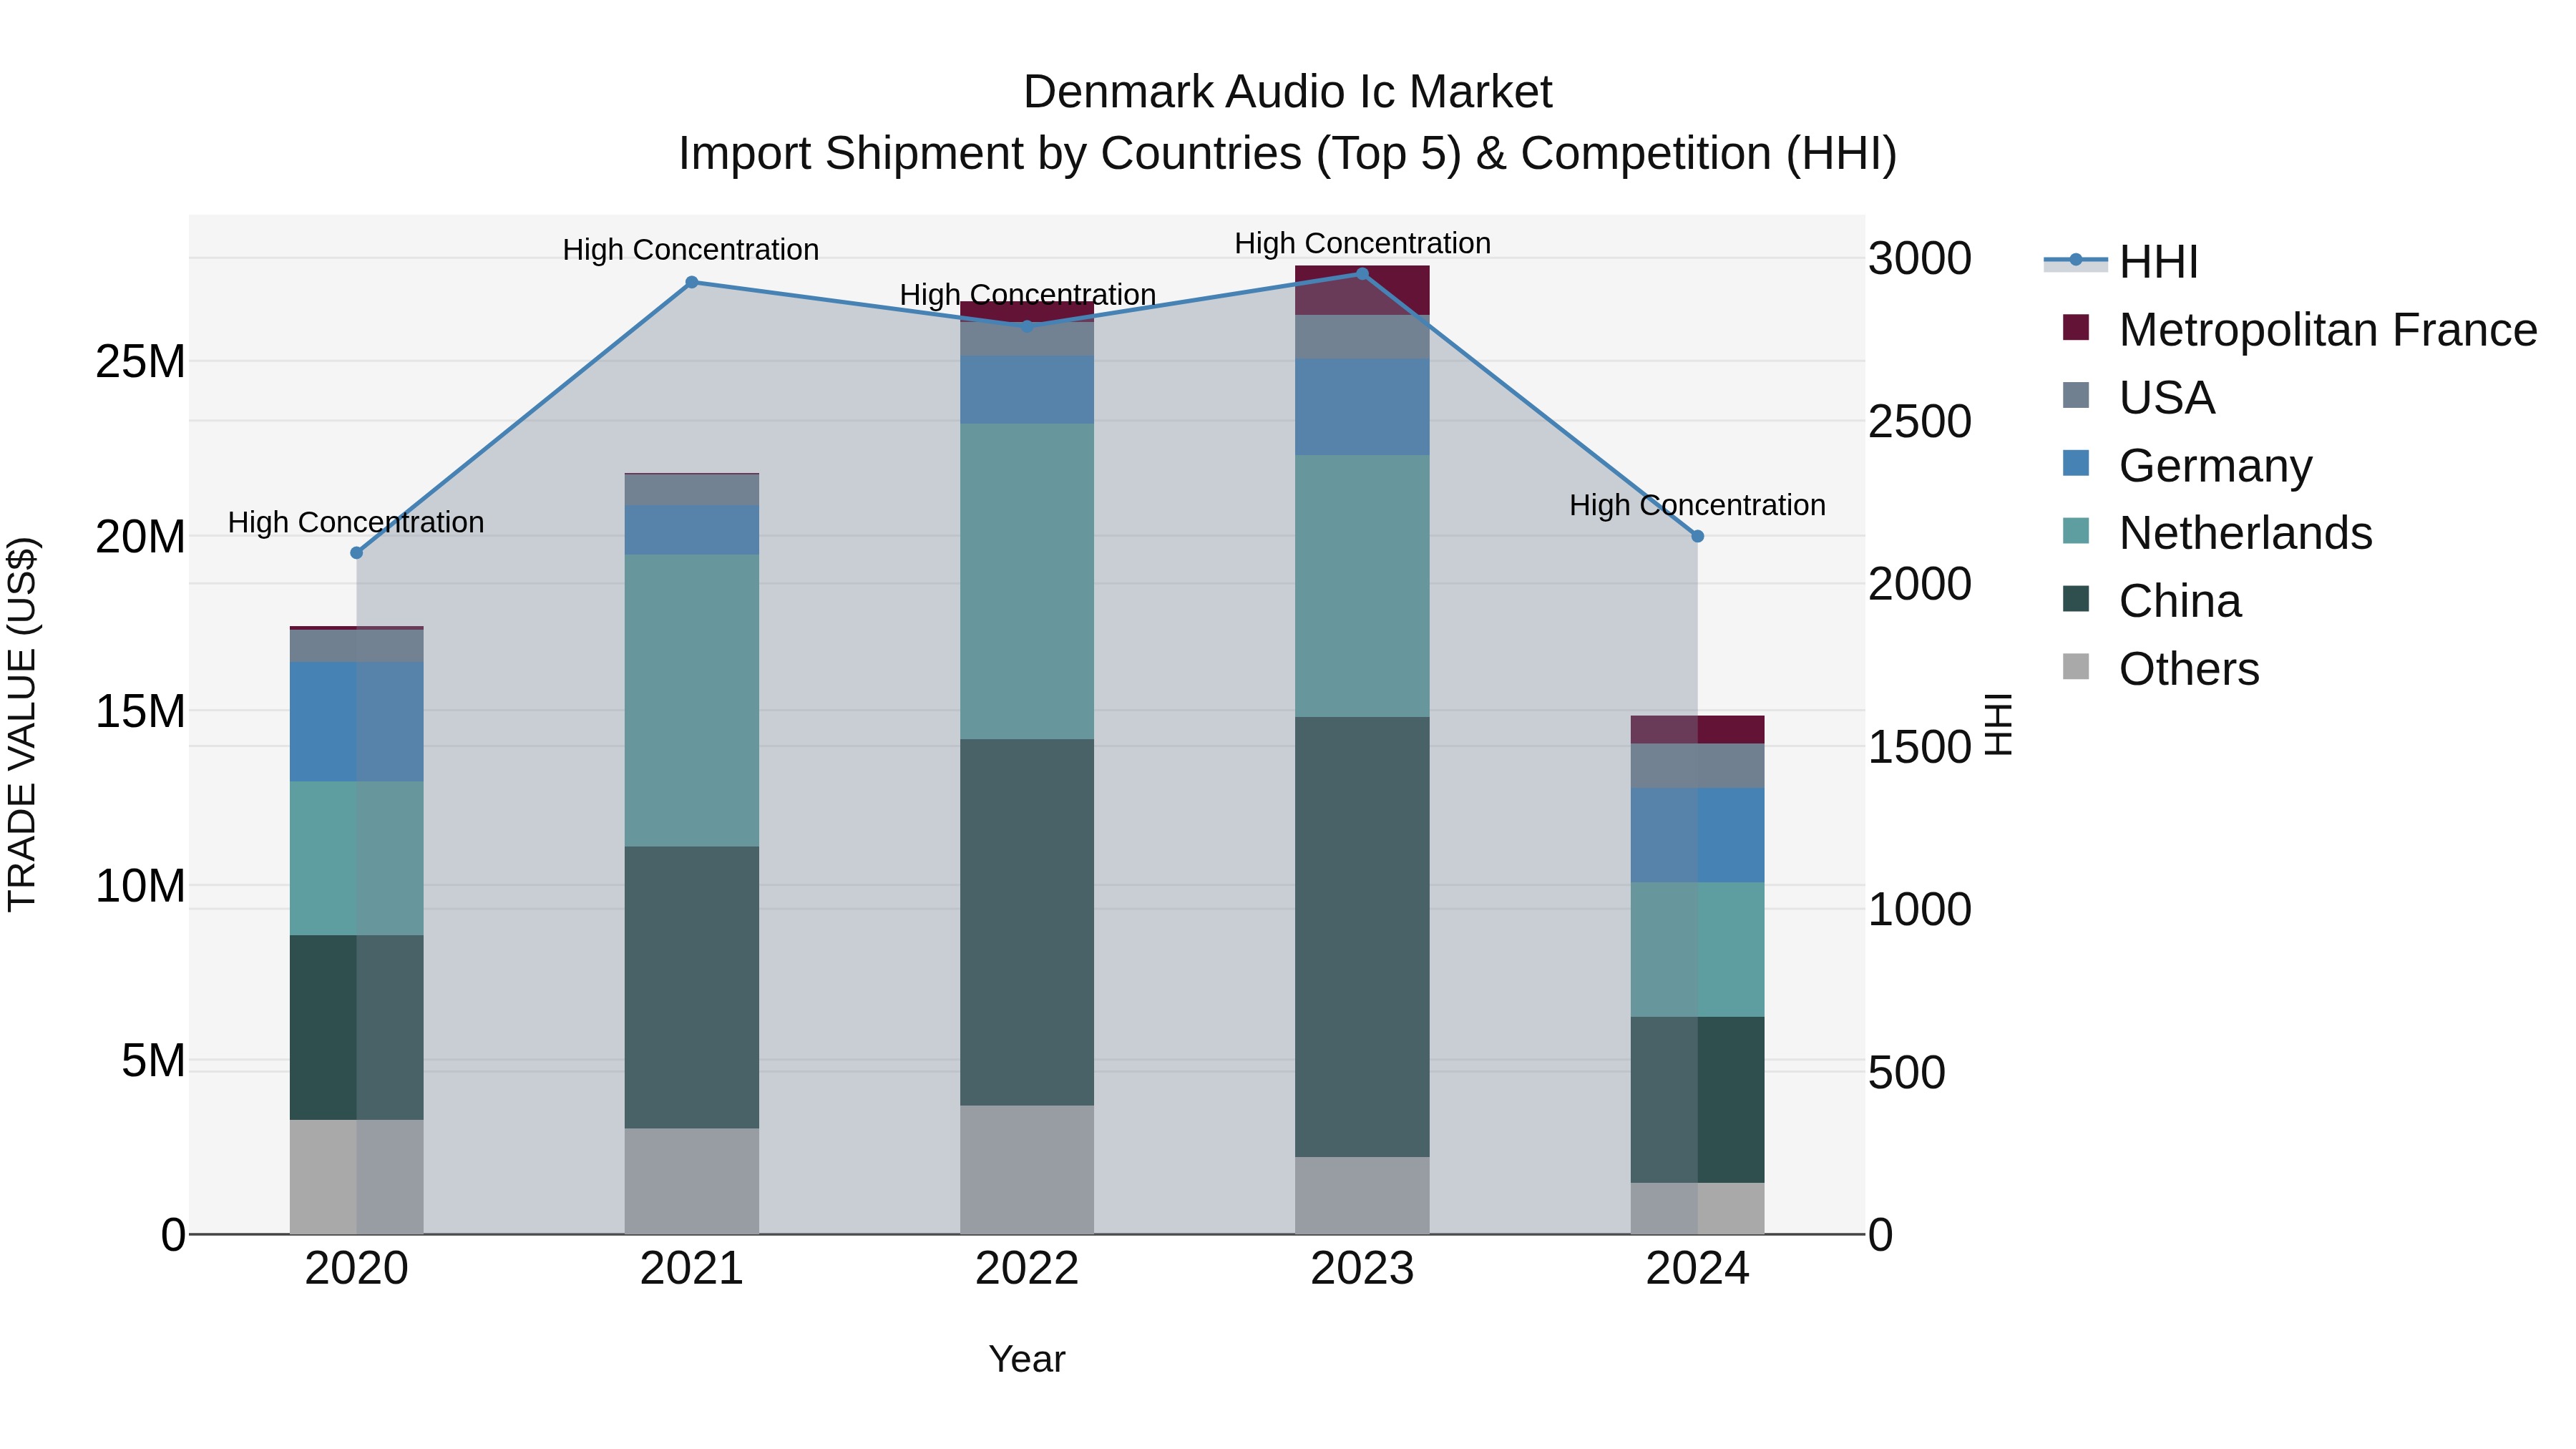Screen dimensions: 2576x1449
Task: Click the Denmark Audio Ic Market title
Action: (x=1288, y=92)
